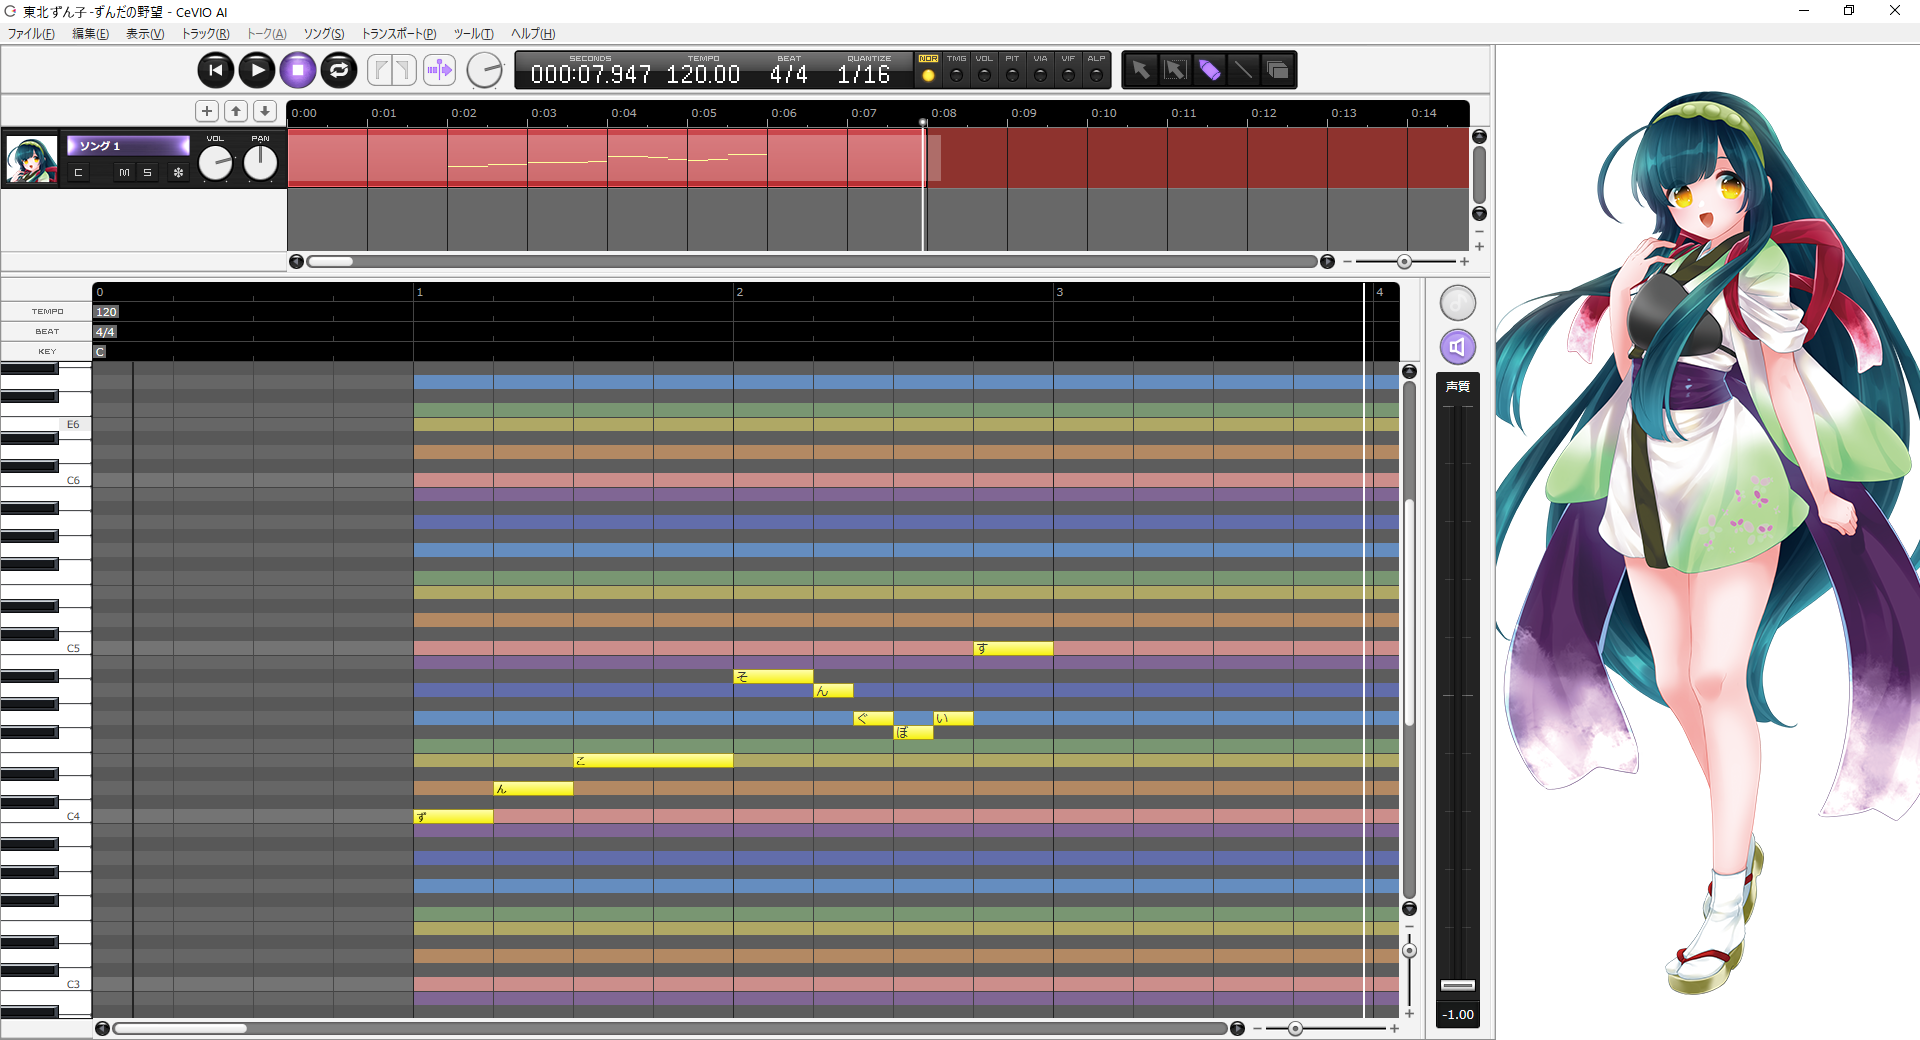This screenshot has width=1920, height=1040.
Task: Solo the ソング 1 track
Action: [147, 173]
